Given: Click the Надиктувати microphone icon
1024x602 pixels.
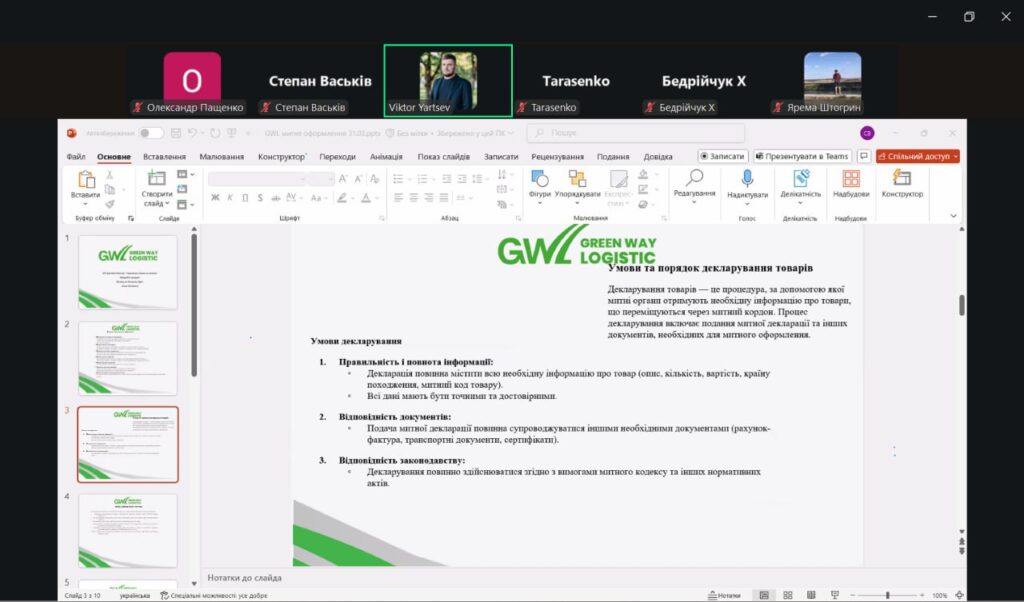Looking at the screenshot, I should point(746,181).
